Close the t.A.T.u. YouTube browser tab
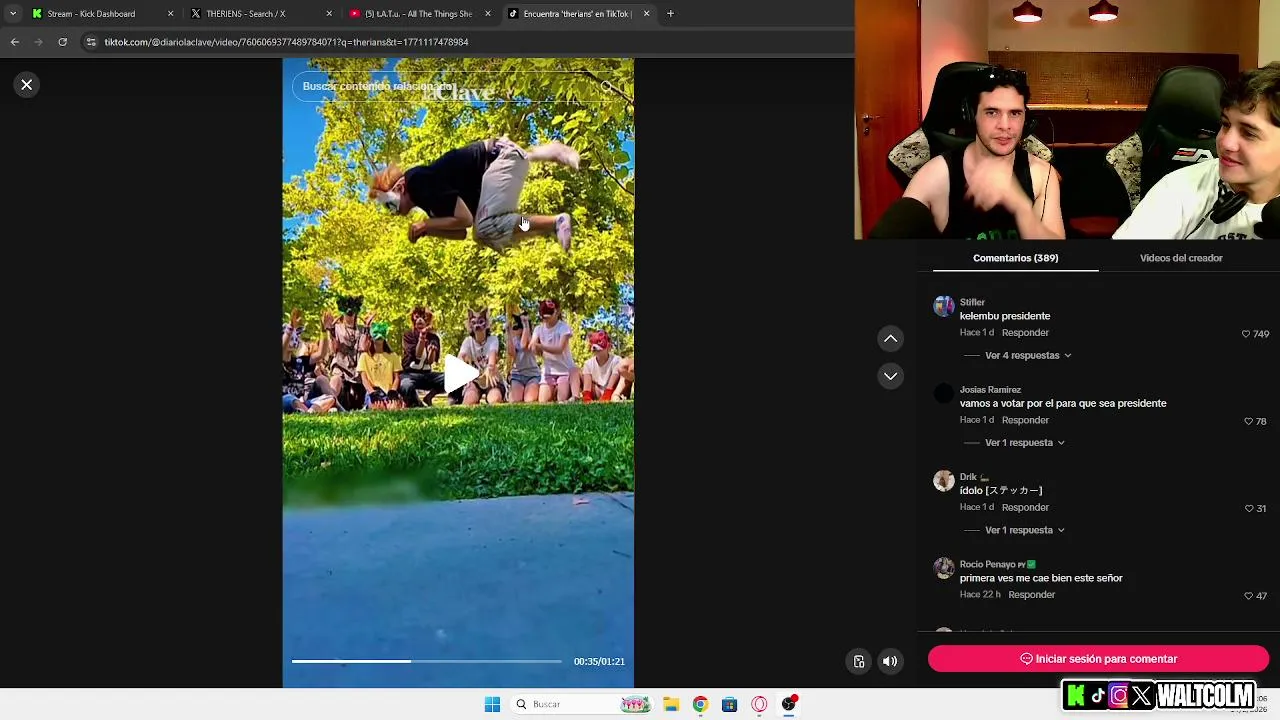This screenshot has width=1280, height=720. (x=488, y=14)
